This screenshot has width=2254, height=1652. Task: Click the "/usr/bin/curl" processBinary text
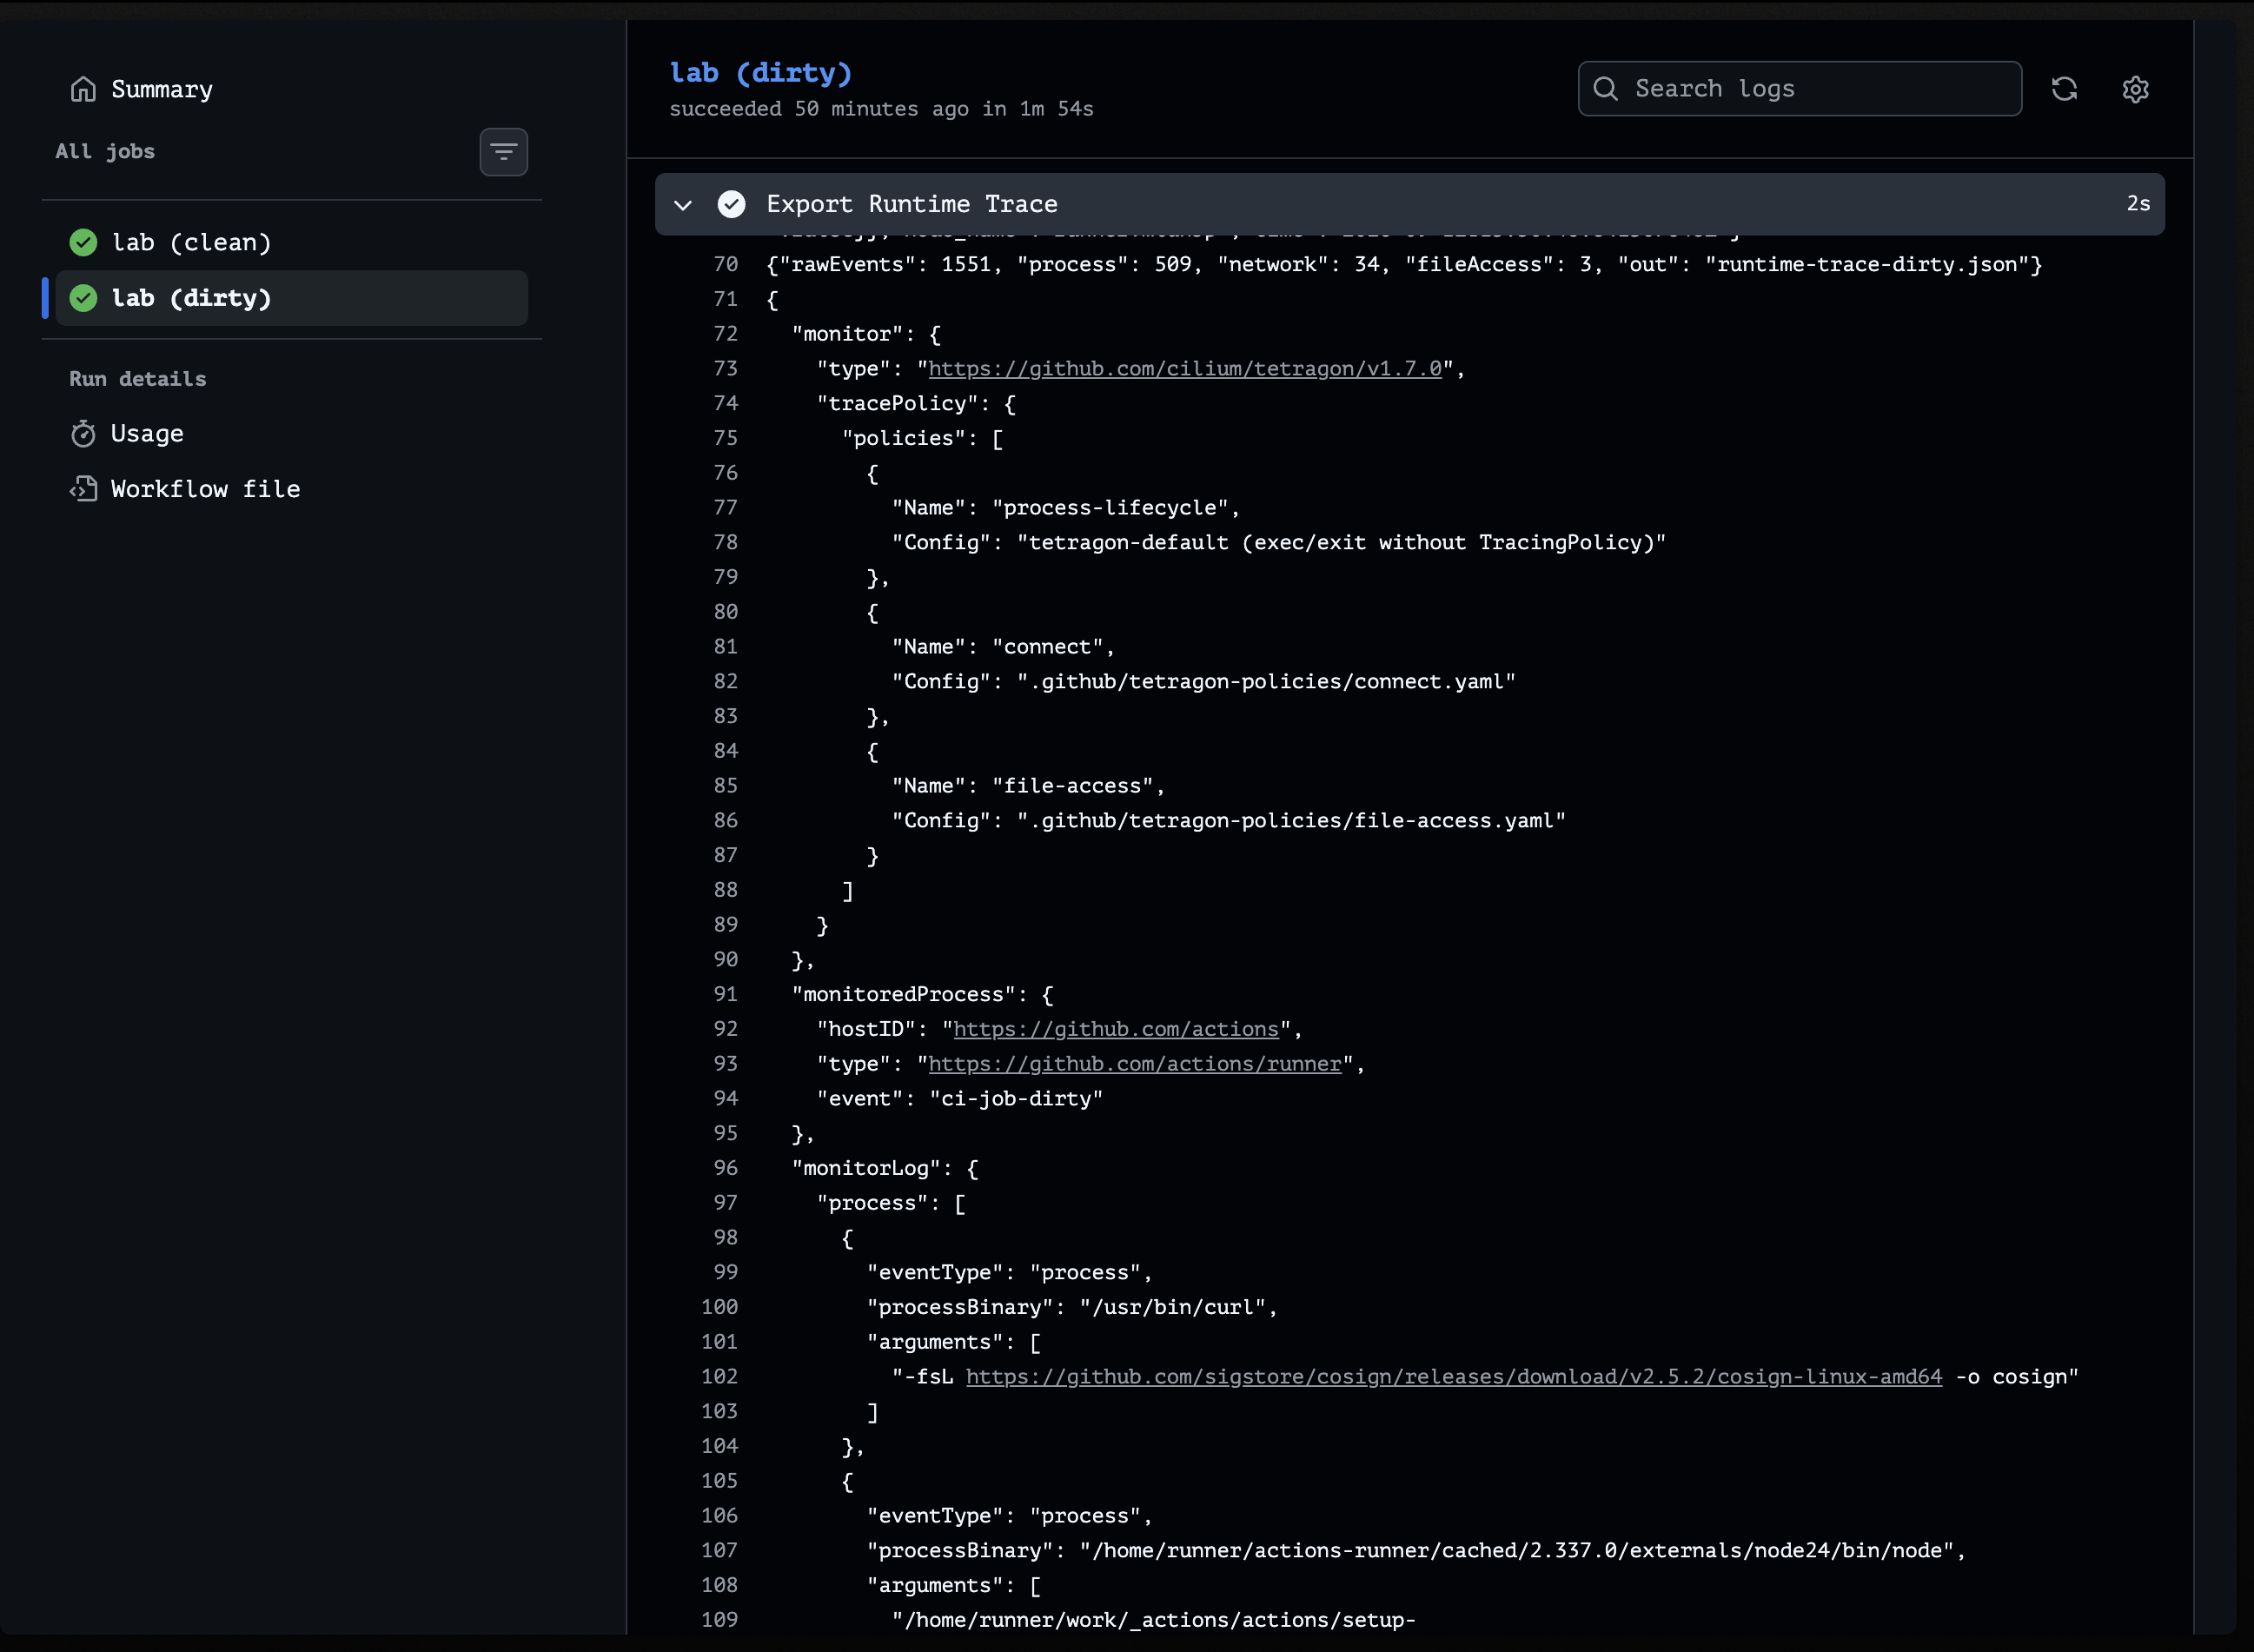(1173, 1308)
